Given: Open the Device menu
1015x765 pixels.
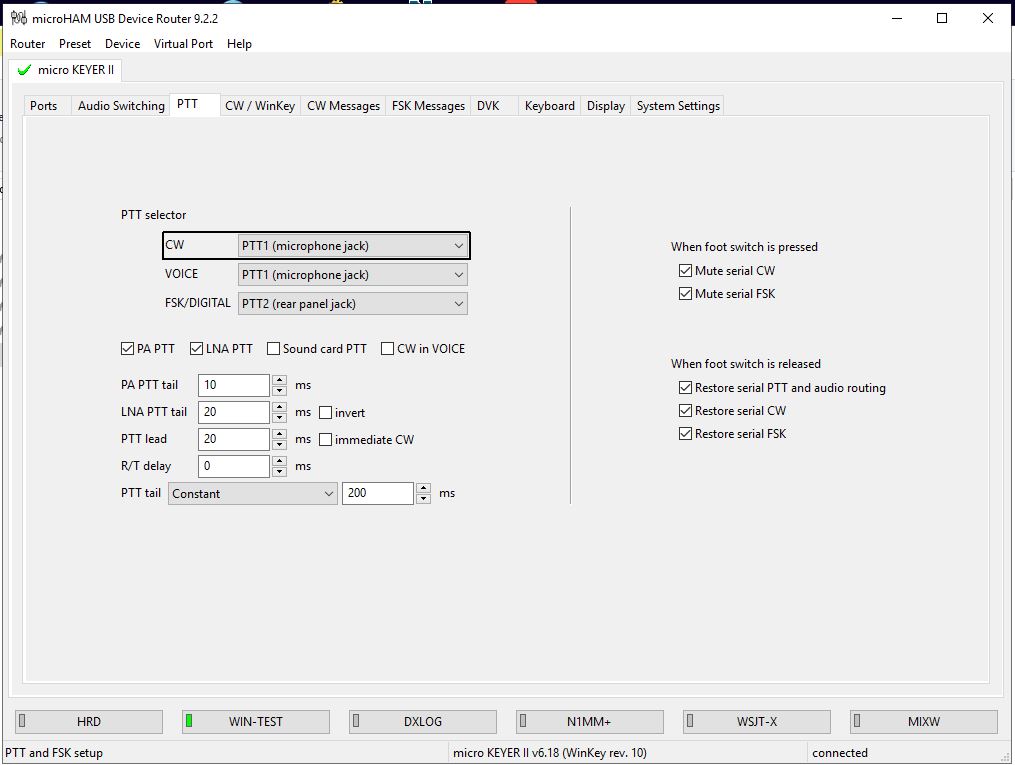Looking at the screenshot, I should (x=122, y=44).
